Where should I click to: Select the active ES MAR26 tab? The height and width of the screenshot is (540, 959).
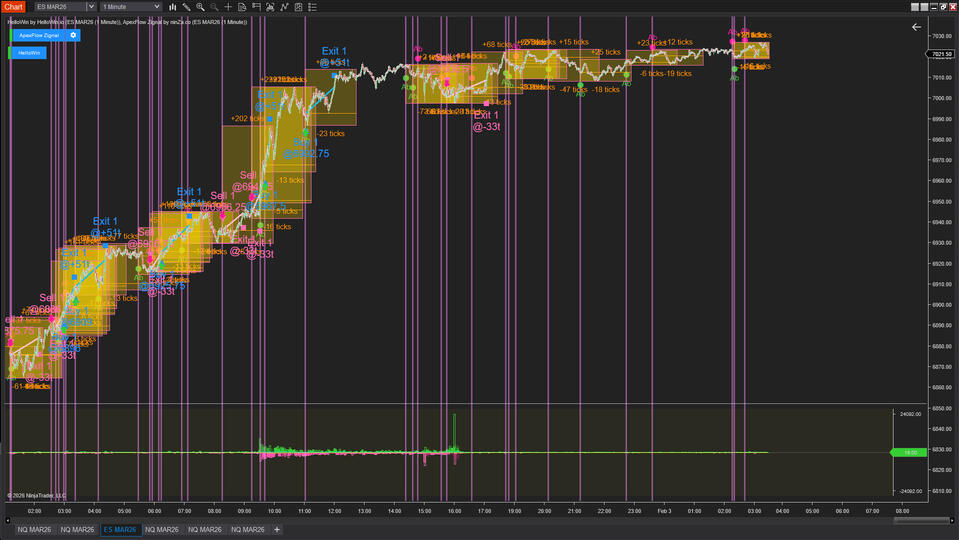click(x=119, y=529)
